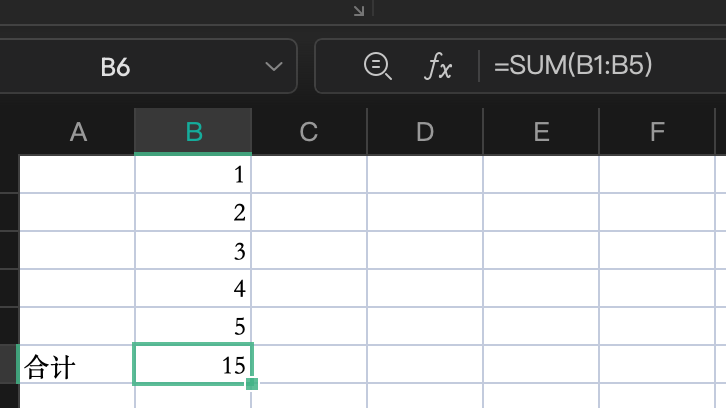Viewport: 726px width, 408px height.
Task: Click the formula bar showing =SUM(B1:B5)
Action: click(x=600, y=67)
